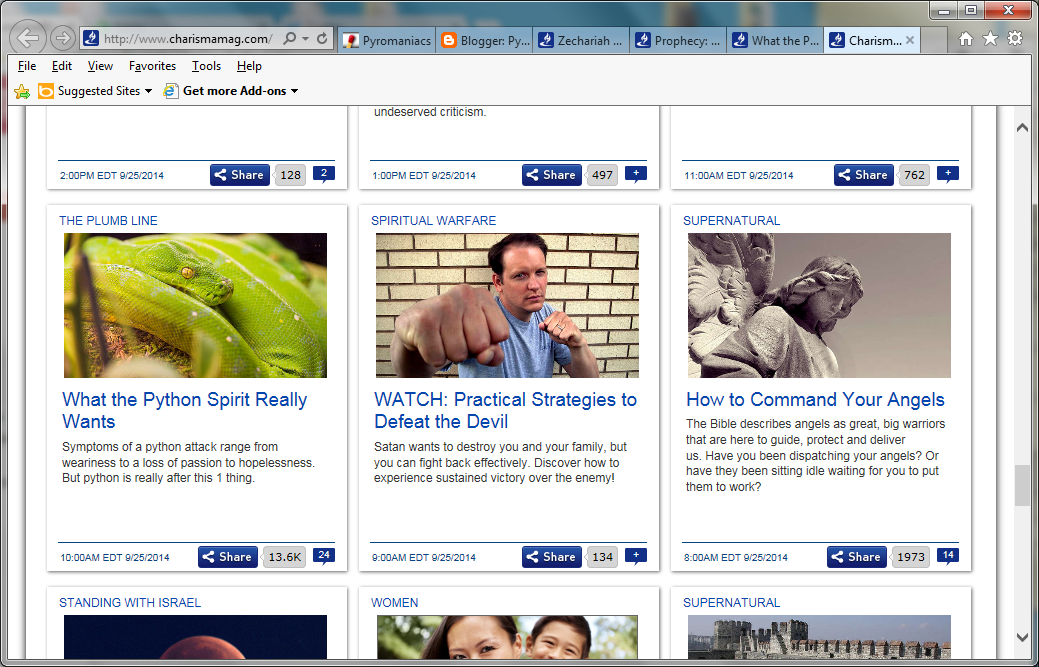The height and width of the screenshot is (667, 1039).
Task: Open 'How to Command Your Angels' headline
Action: coord(815,399)
